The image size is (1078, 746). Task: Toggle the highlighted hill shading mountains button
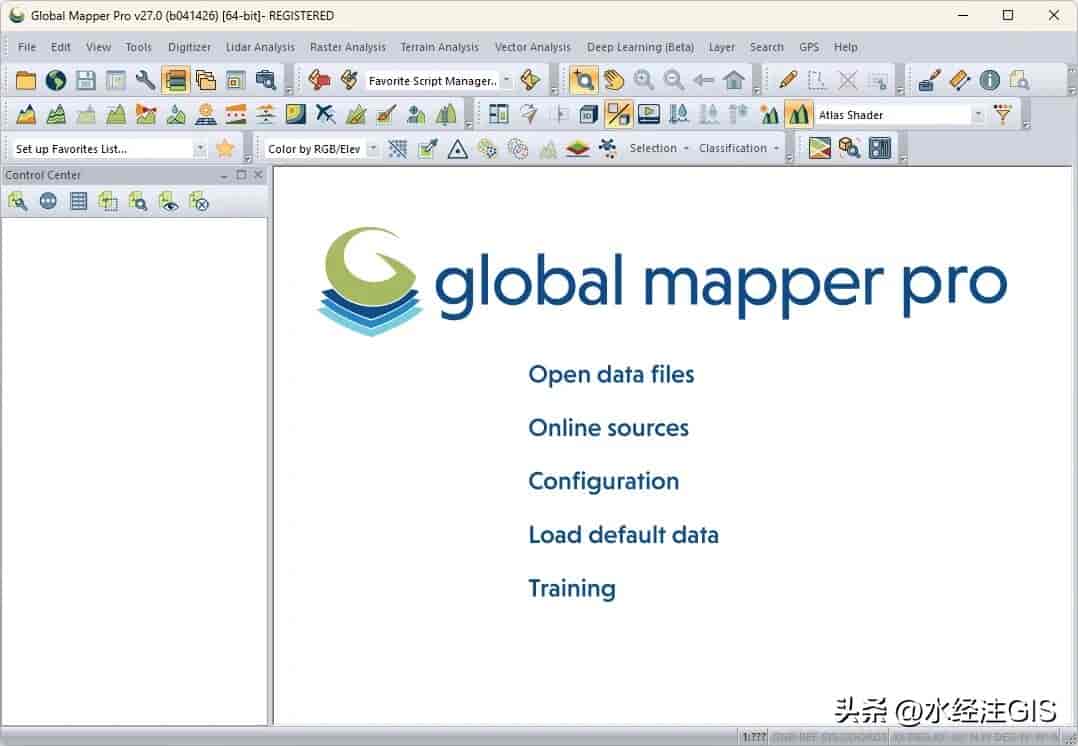798,114
